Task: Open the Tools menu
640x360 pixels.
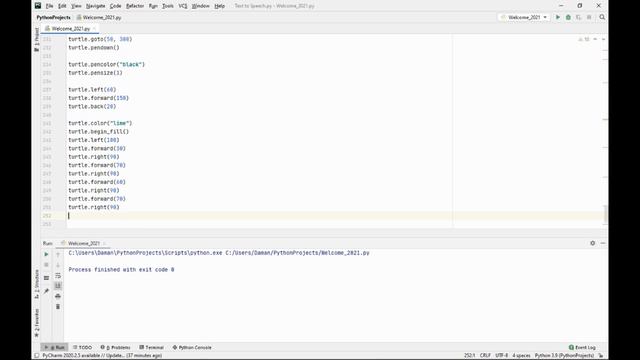Action: (x=168, y=6)
